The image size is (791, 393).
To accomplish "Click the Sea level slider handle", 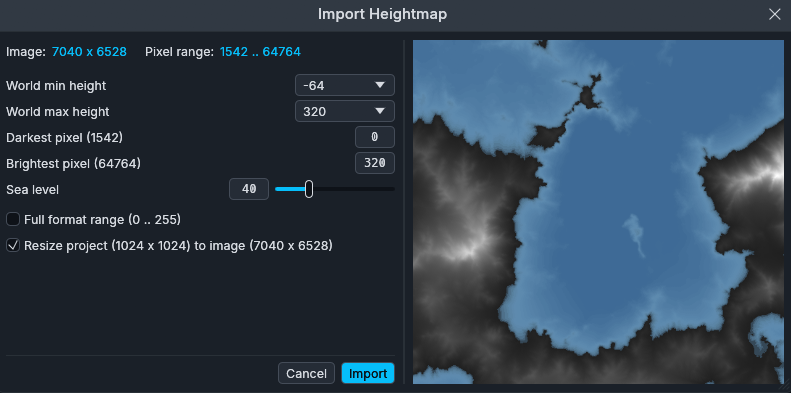I will pos(309,189).
